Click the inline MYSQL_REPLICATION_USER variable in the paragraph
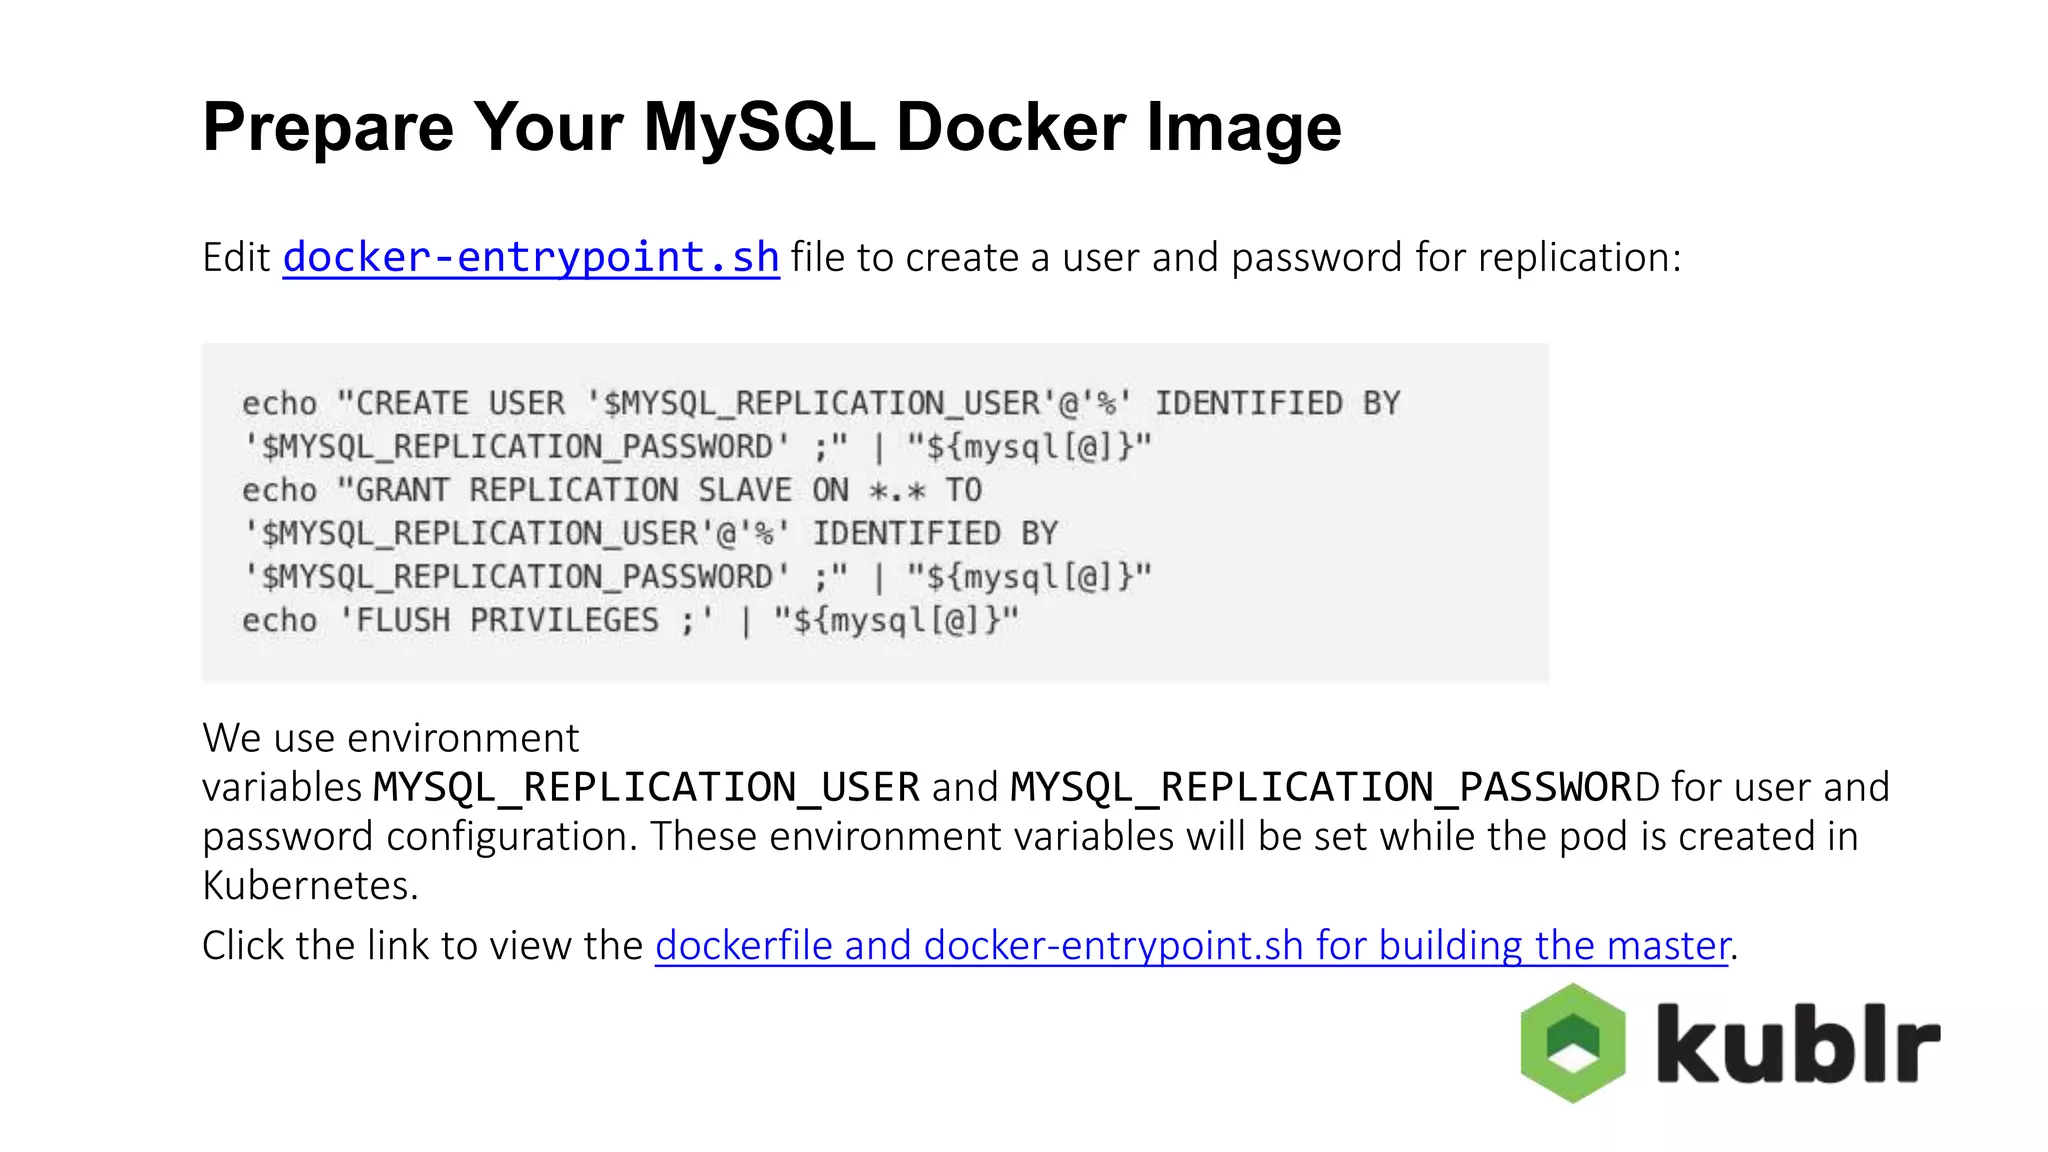Screen dimensions: 2048x1152 coord(646,787)
